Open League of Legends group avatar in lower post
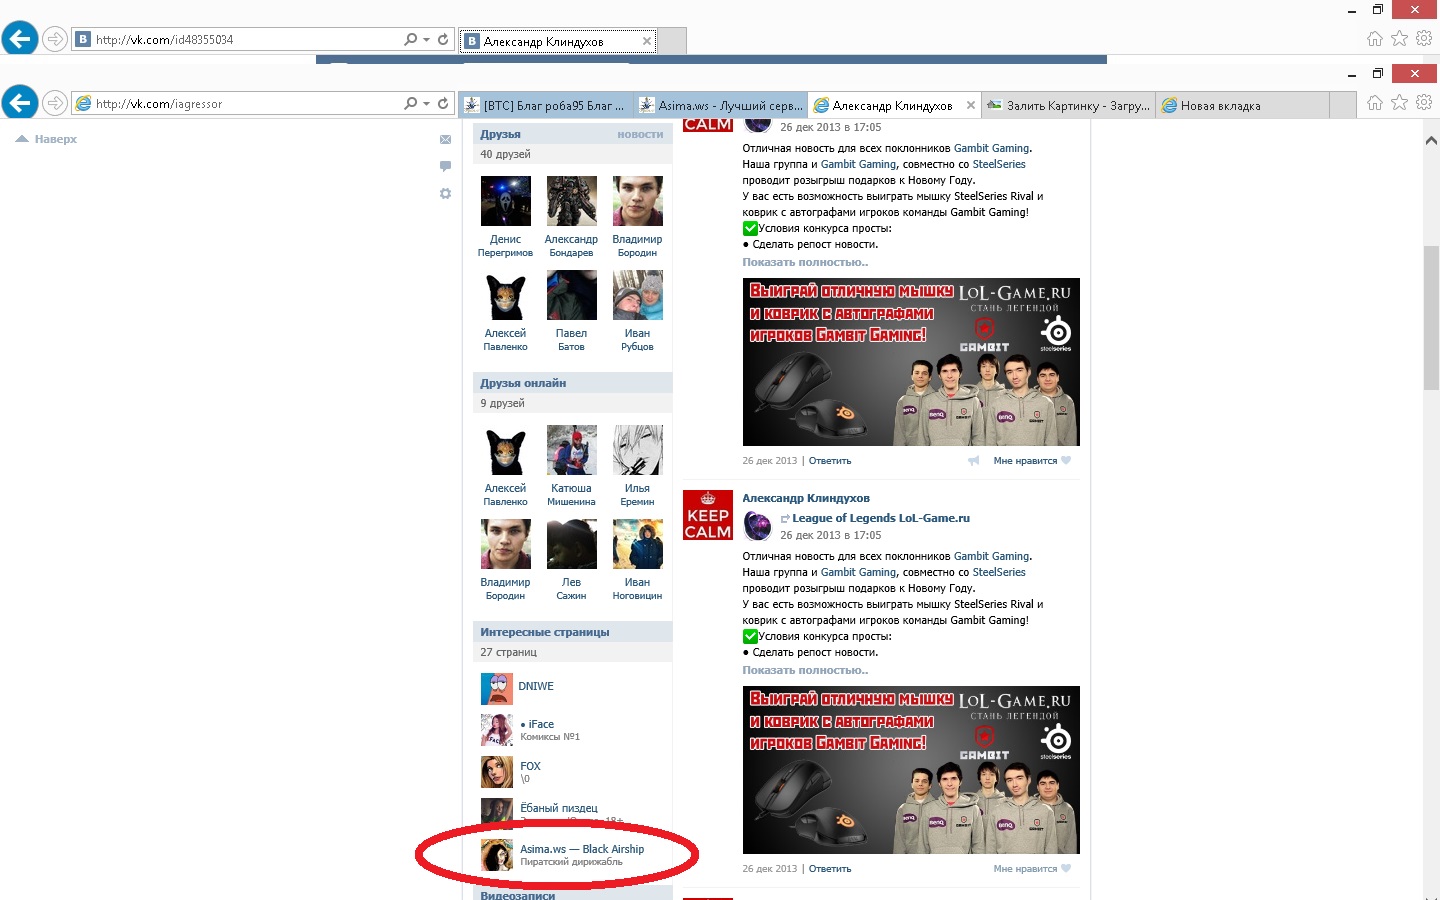The width and height of the screenshot is (1440, 900). tap(758, 526)
